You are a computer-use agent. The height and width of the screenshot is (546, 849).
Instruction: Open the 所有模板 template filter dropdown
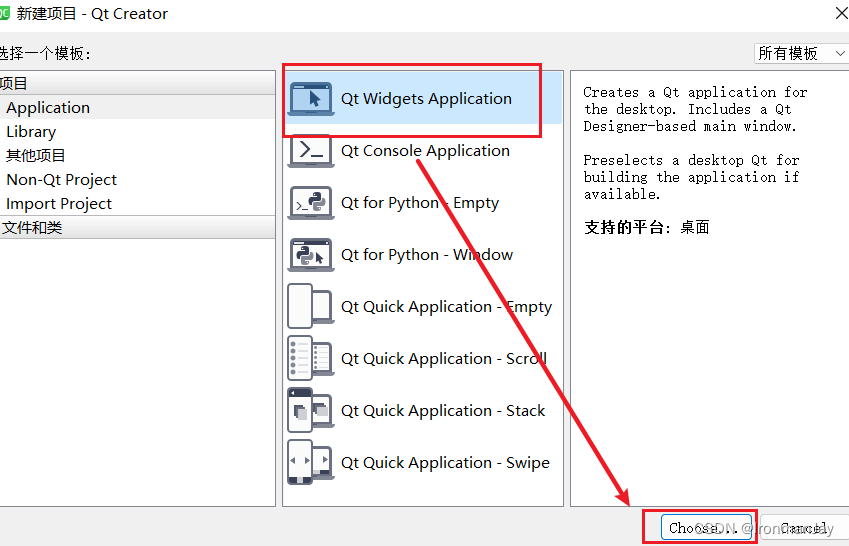click(x=801, y=53)
